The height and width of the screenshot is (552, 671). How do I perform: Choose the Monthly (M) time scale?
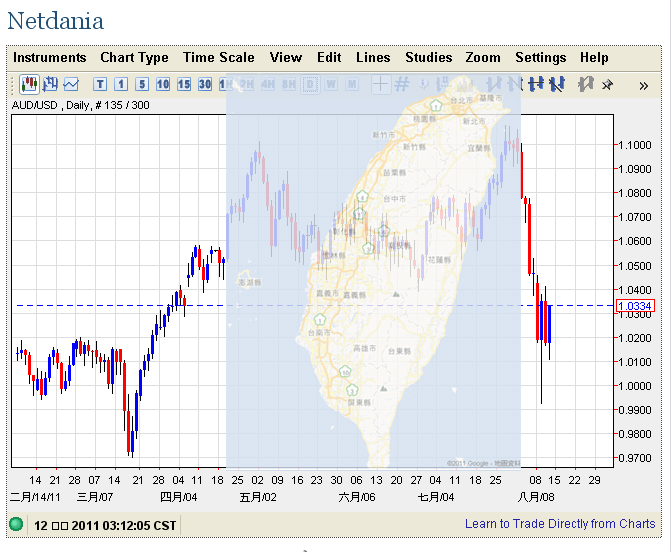[x=352, y=84]
